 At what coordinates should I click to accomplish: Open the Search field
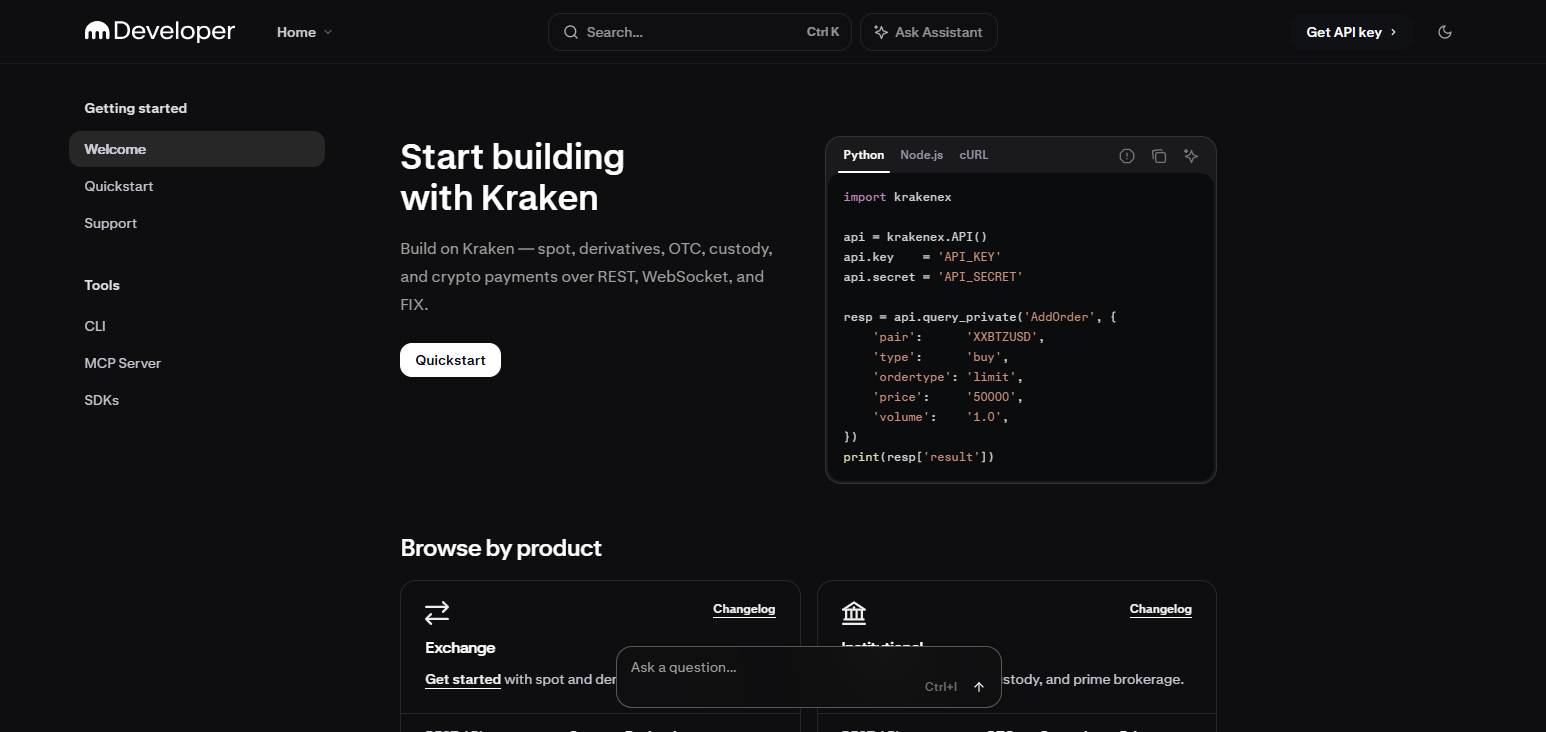pos(700,32)
